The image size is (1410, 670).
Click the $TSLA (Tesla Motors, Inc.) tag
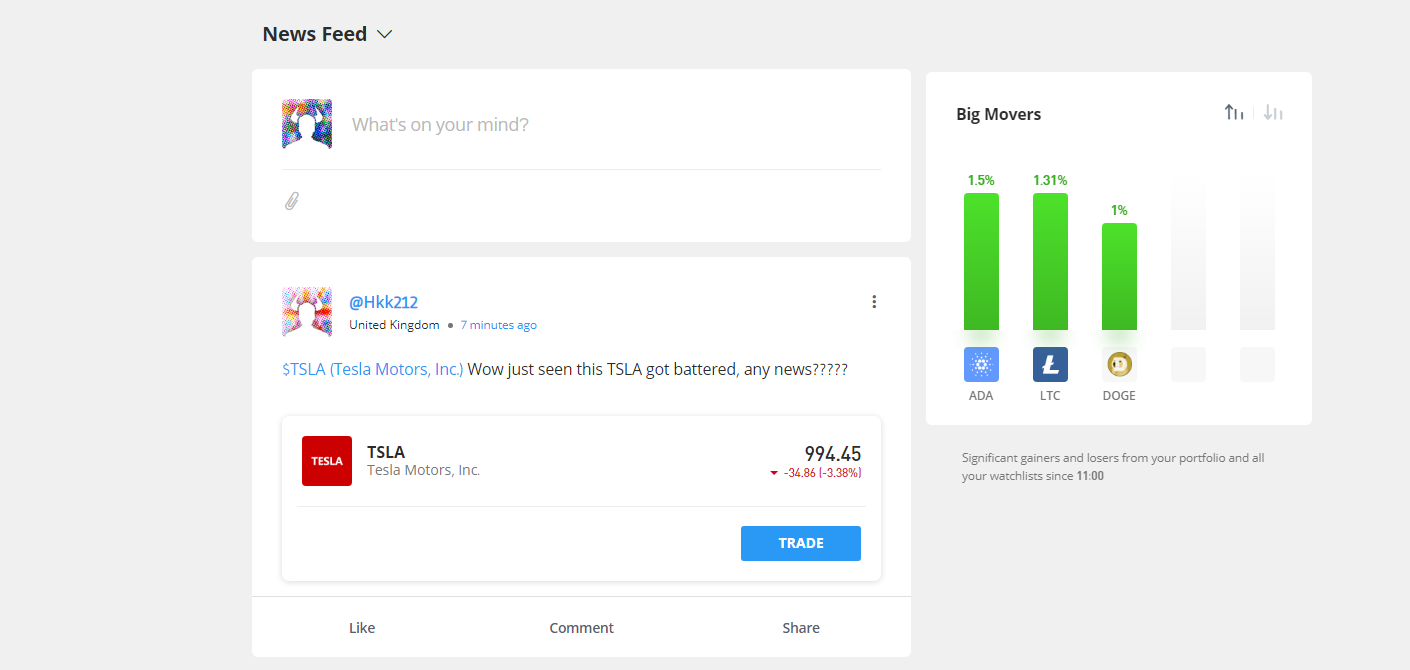pyautogui.click(x=372, y=369)
